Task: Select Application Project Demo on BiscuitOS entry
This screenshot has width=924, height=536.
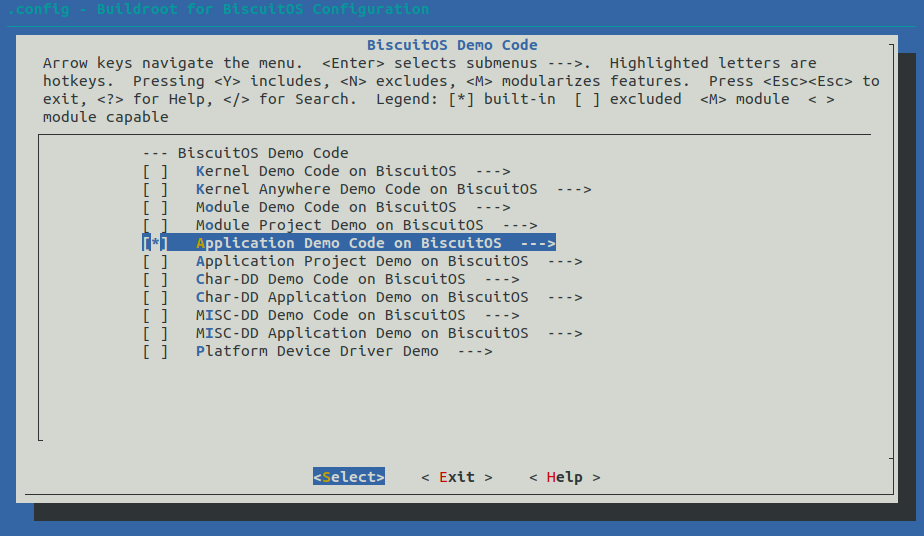Action: 362,262
